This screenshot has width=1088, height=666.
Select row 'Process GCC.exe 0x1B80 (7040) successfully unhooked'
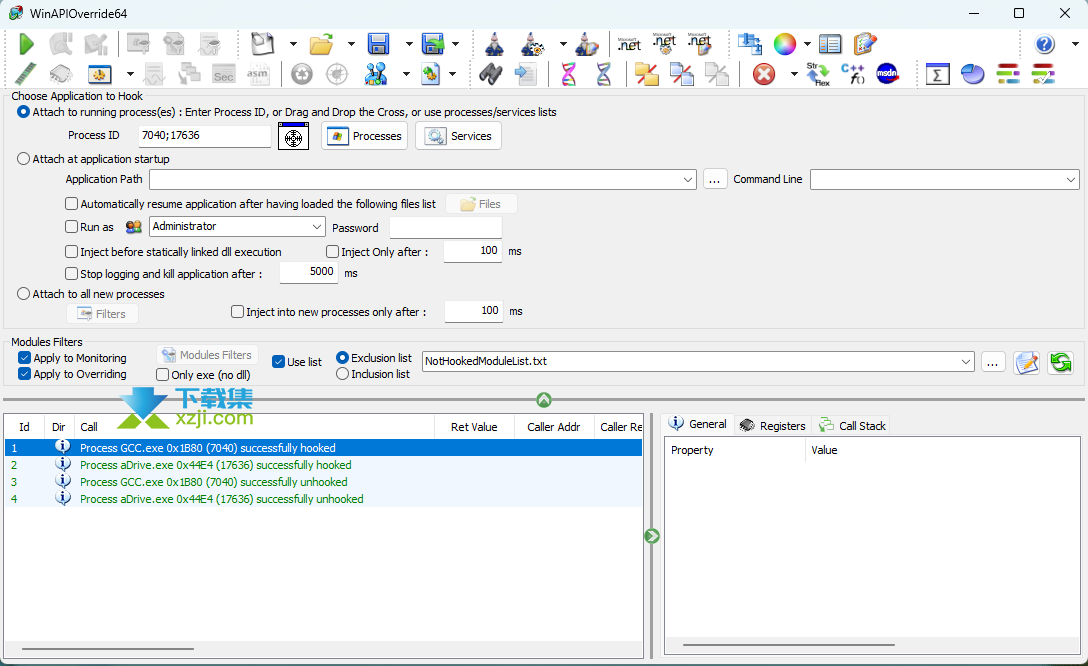click(323, 481)
